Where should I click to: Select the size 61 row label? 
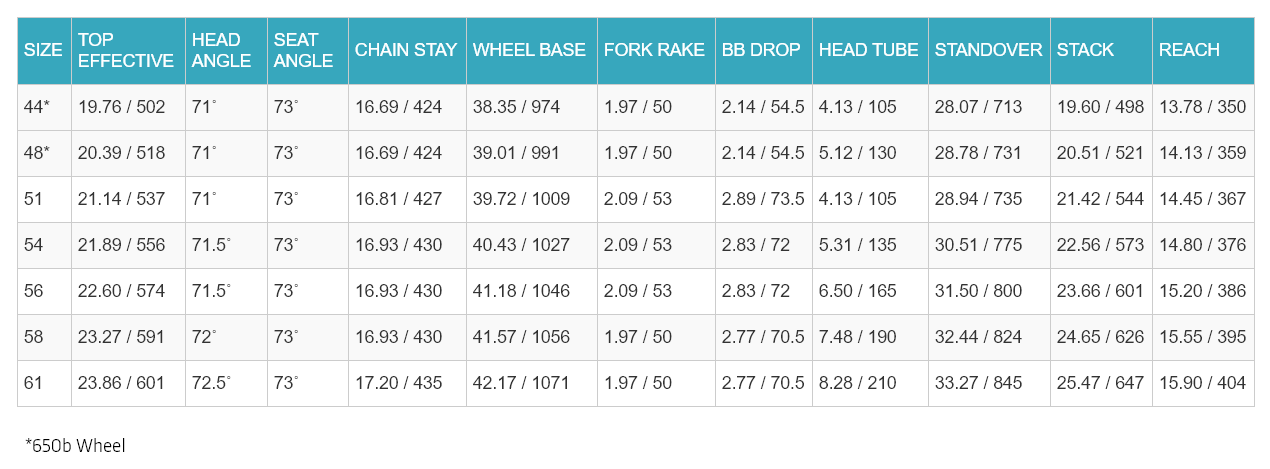coord(34,383)
